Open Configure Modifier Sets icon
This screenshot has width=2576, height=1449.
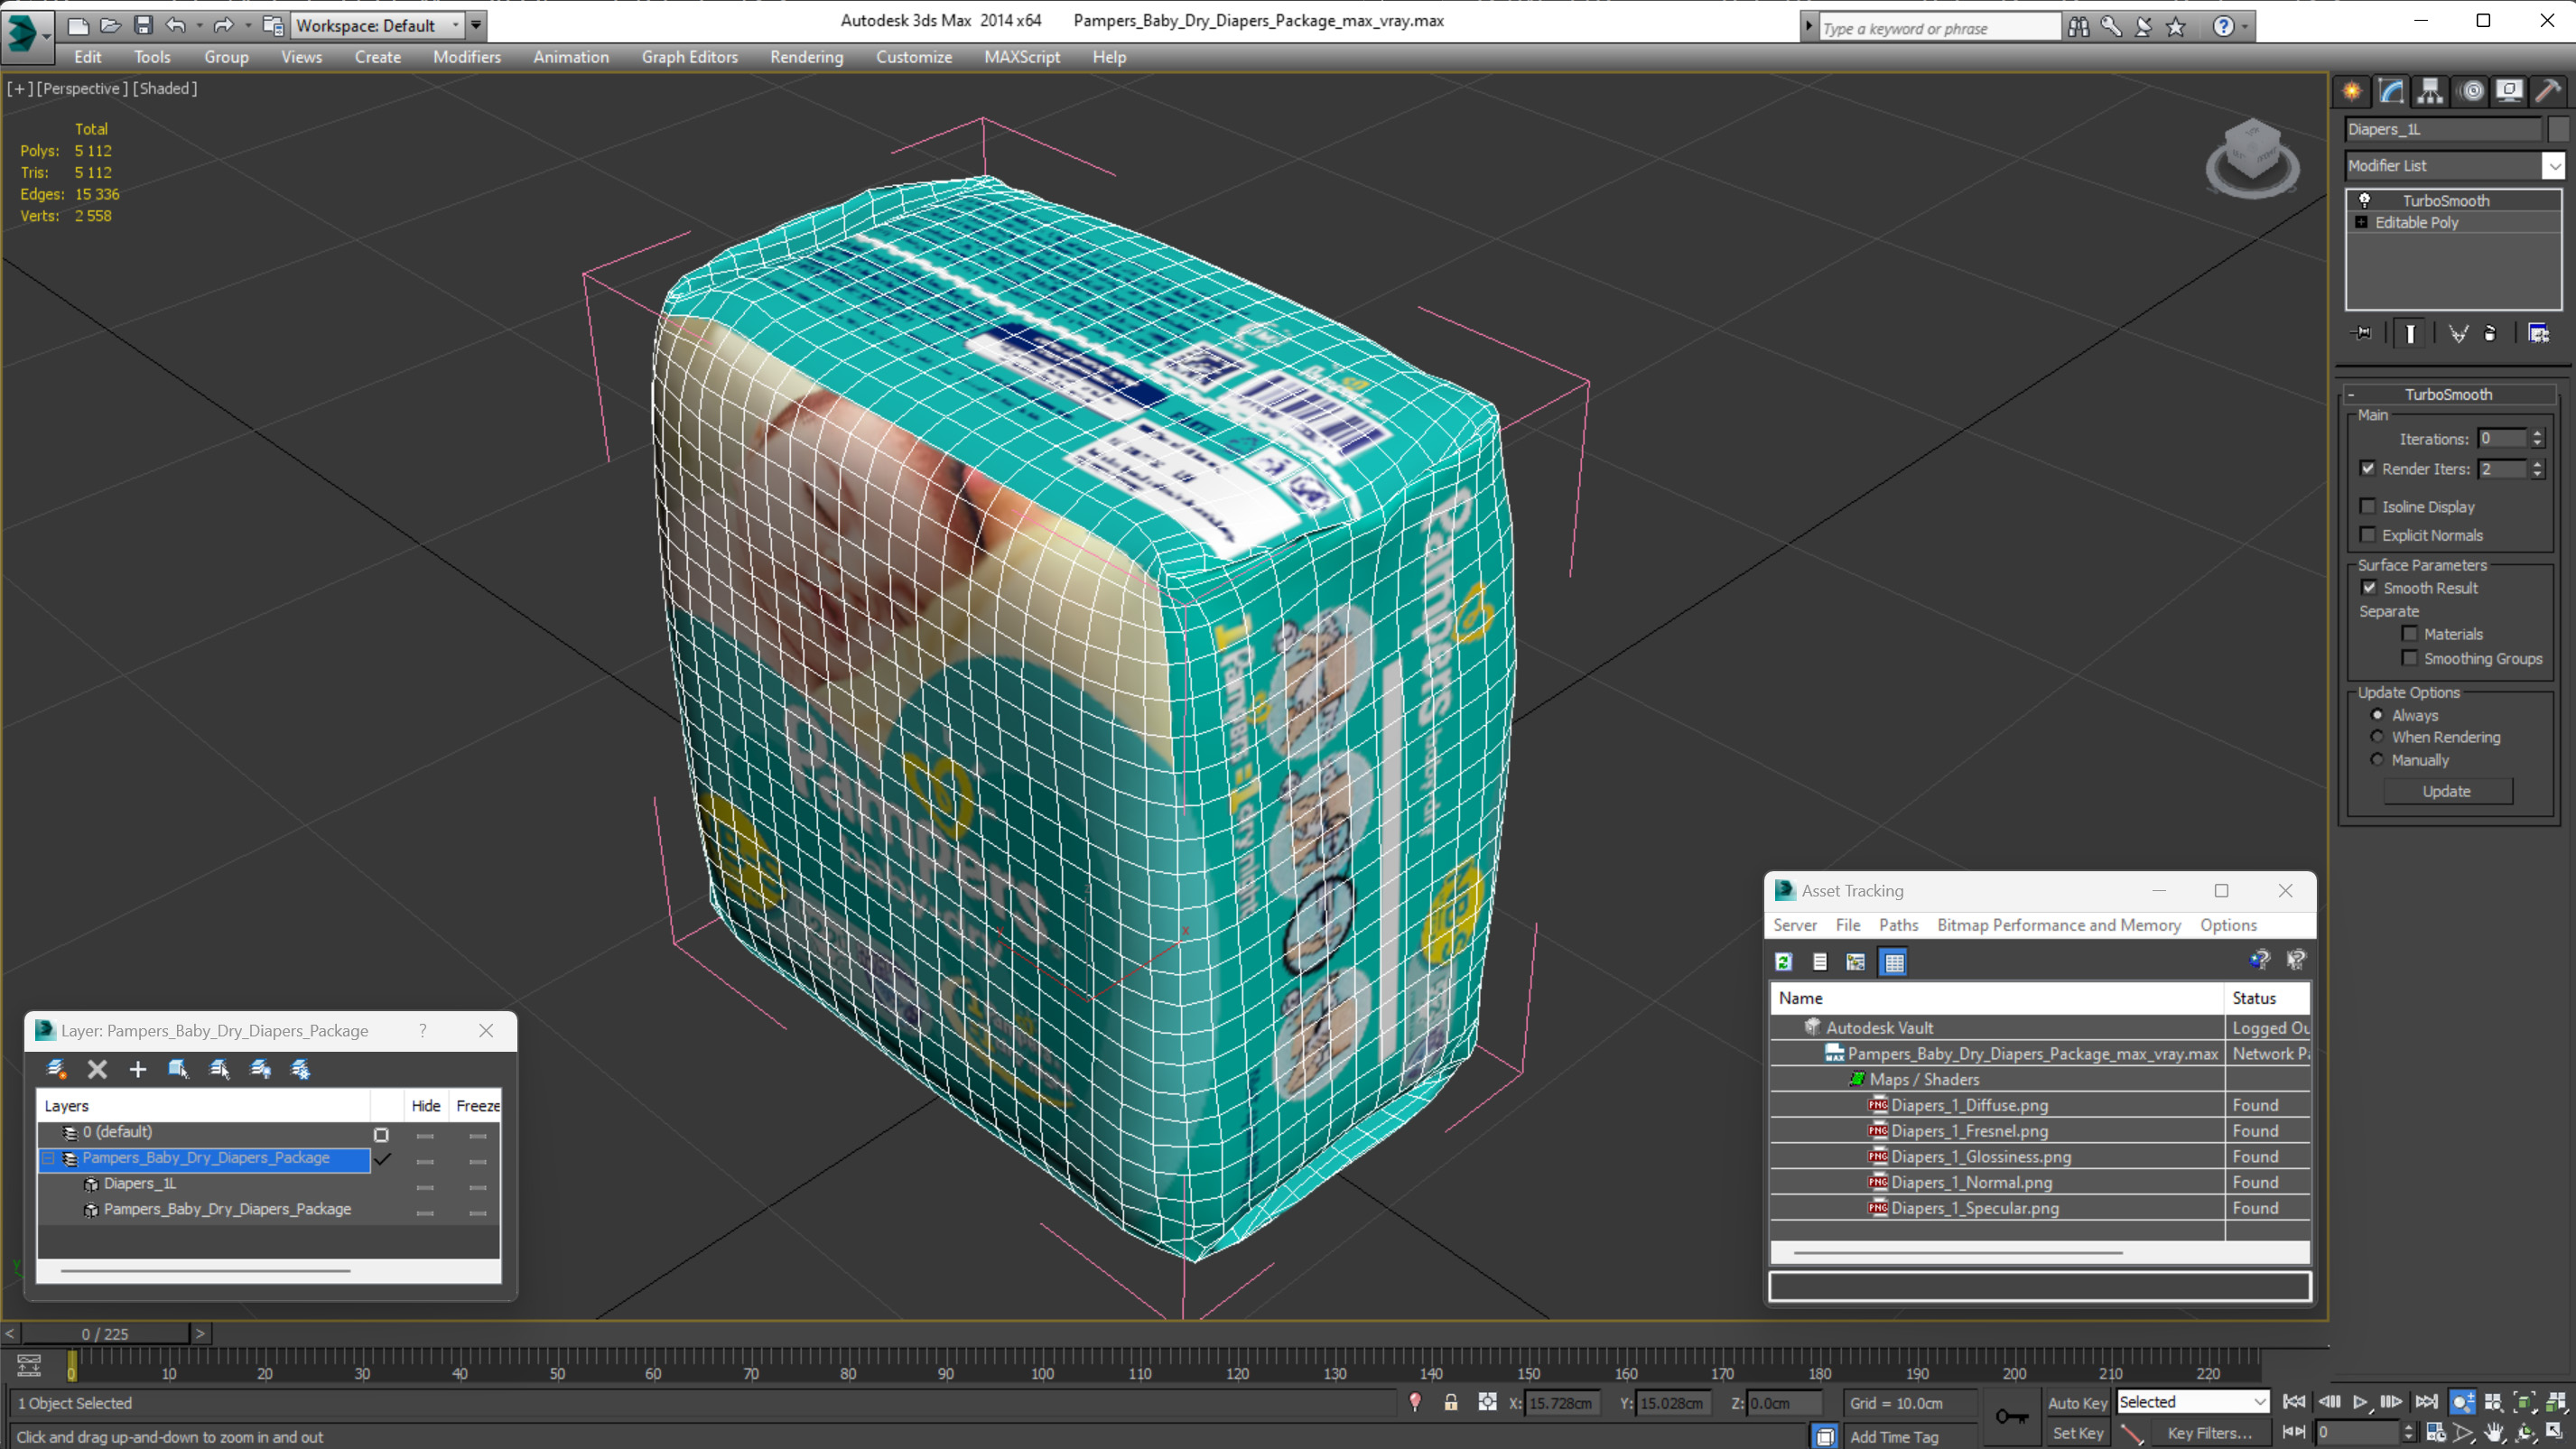click(2539, 333)
